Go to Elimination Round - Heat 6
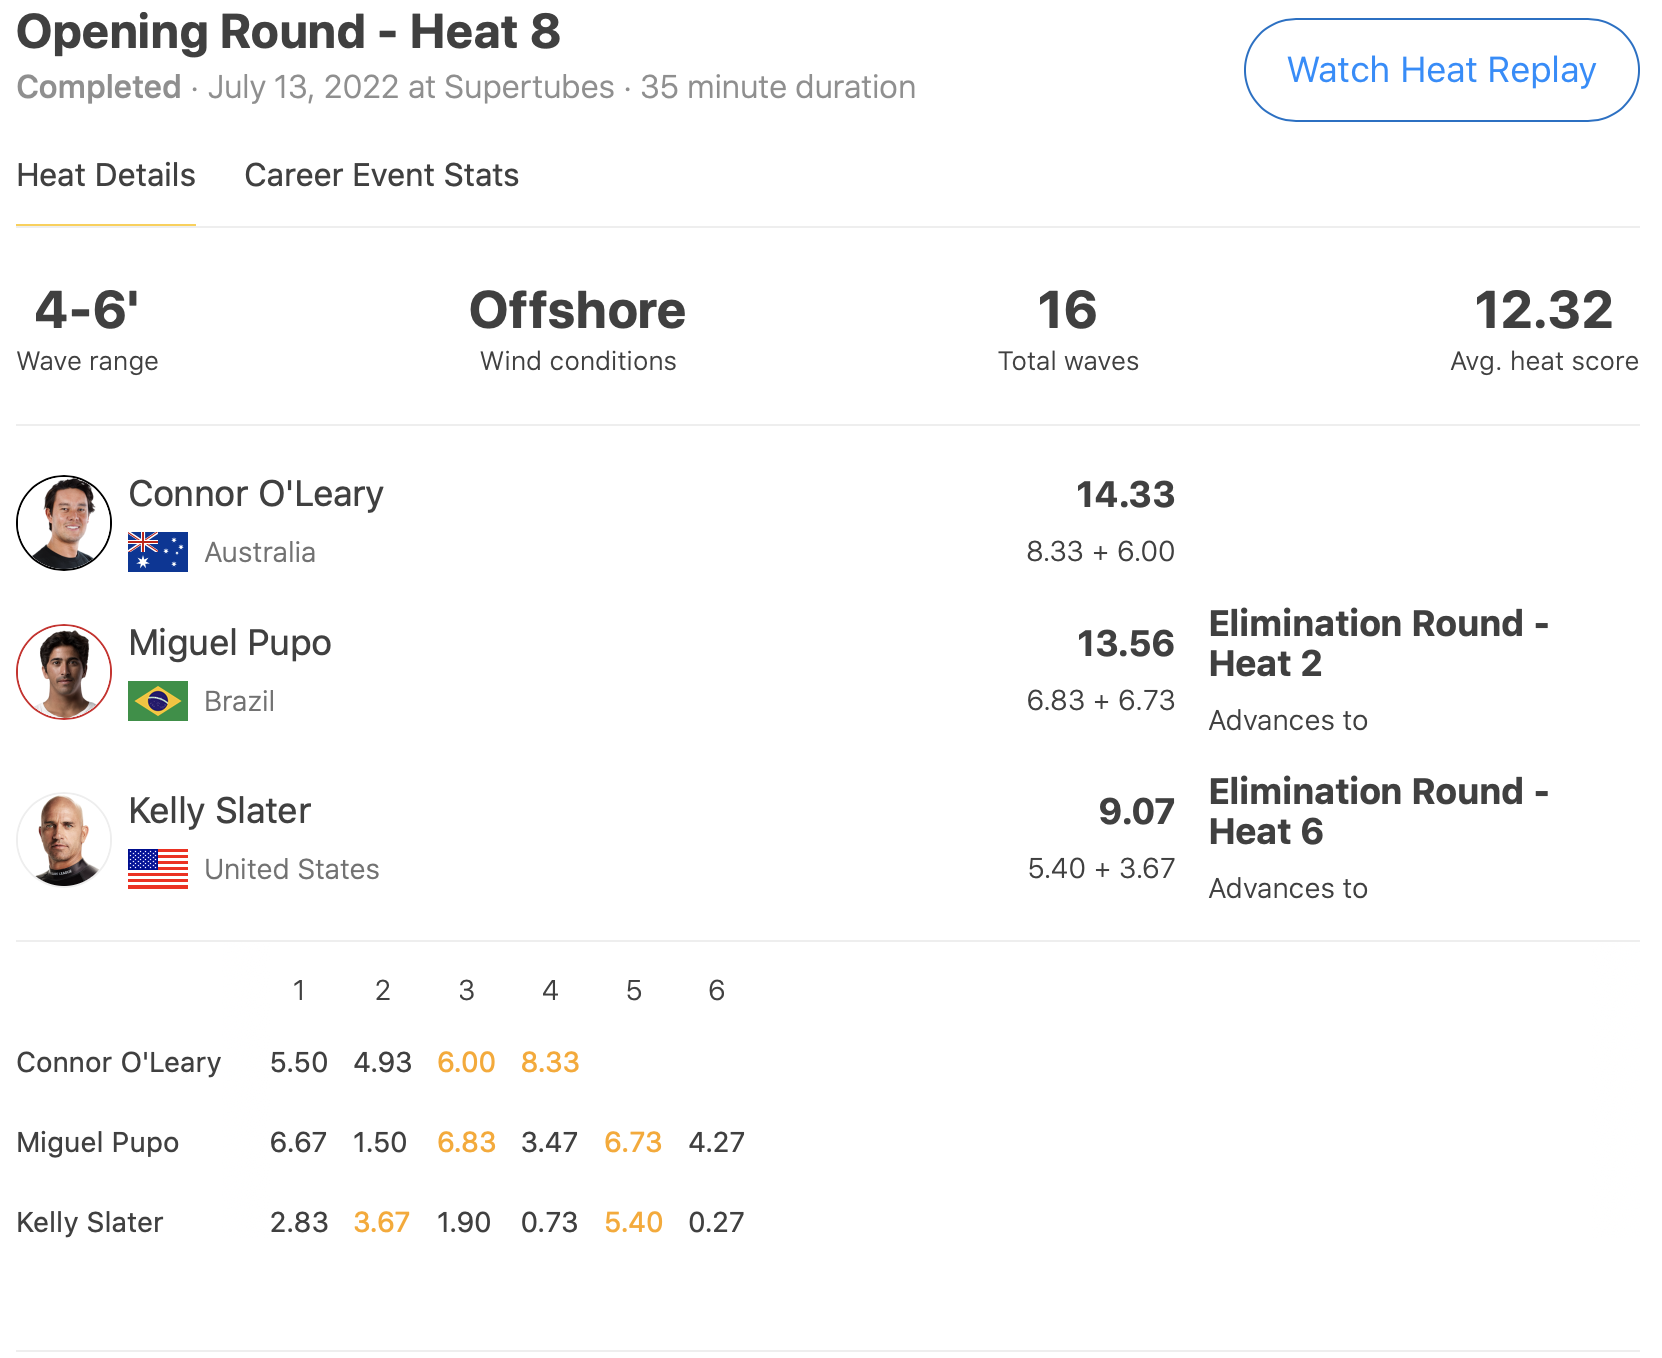This screenshot has width=1662, height=1358. 1378,811
